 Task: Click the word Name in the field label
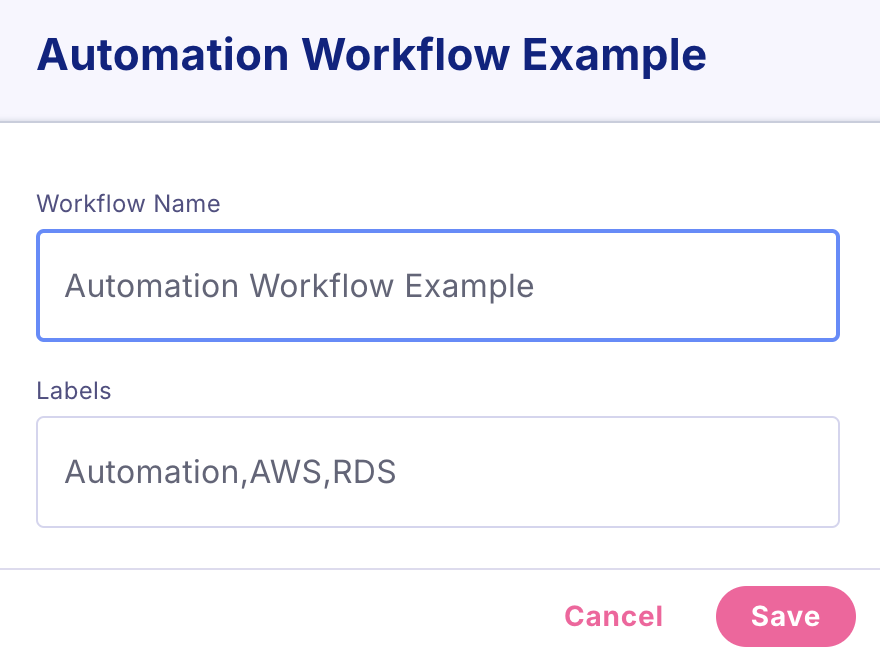(x=188, y=204)
